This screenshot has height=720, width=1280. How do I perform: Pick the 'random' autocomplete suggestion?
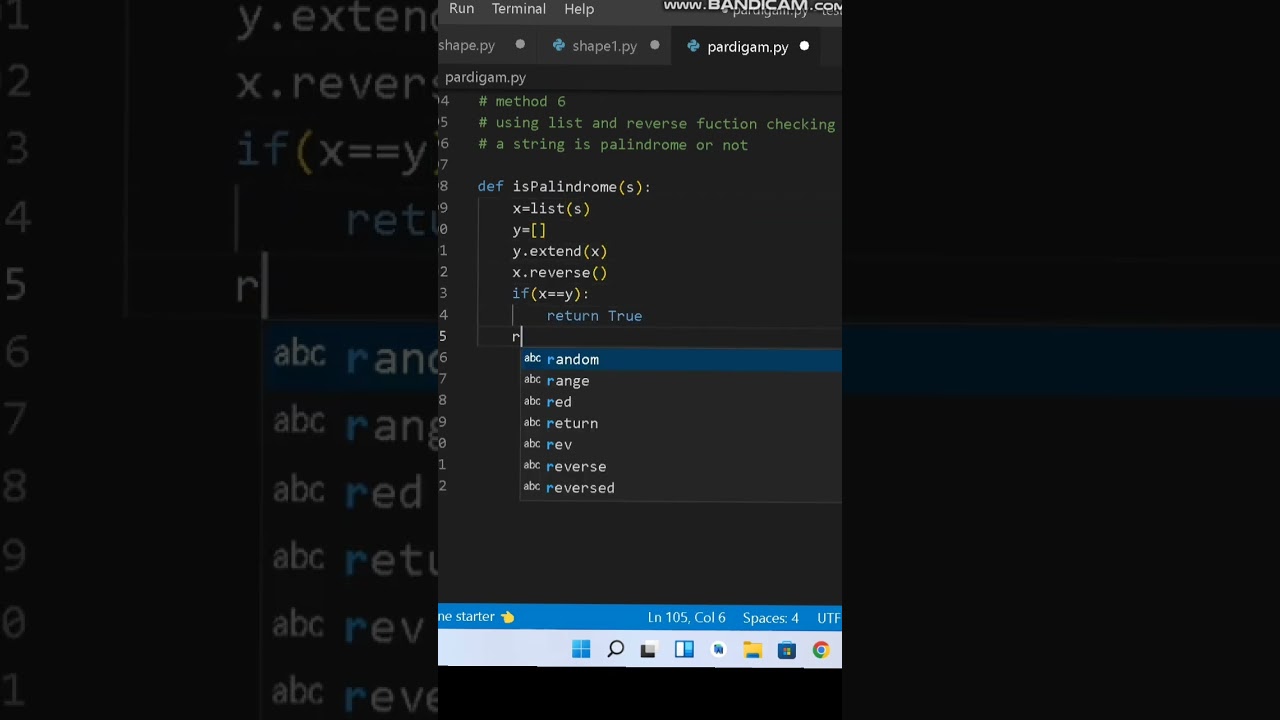(x=682, y=359)
